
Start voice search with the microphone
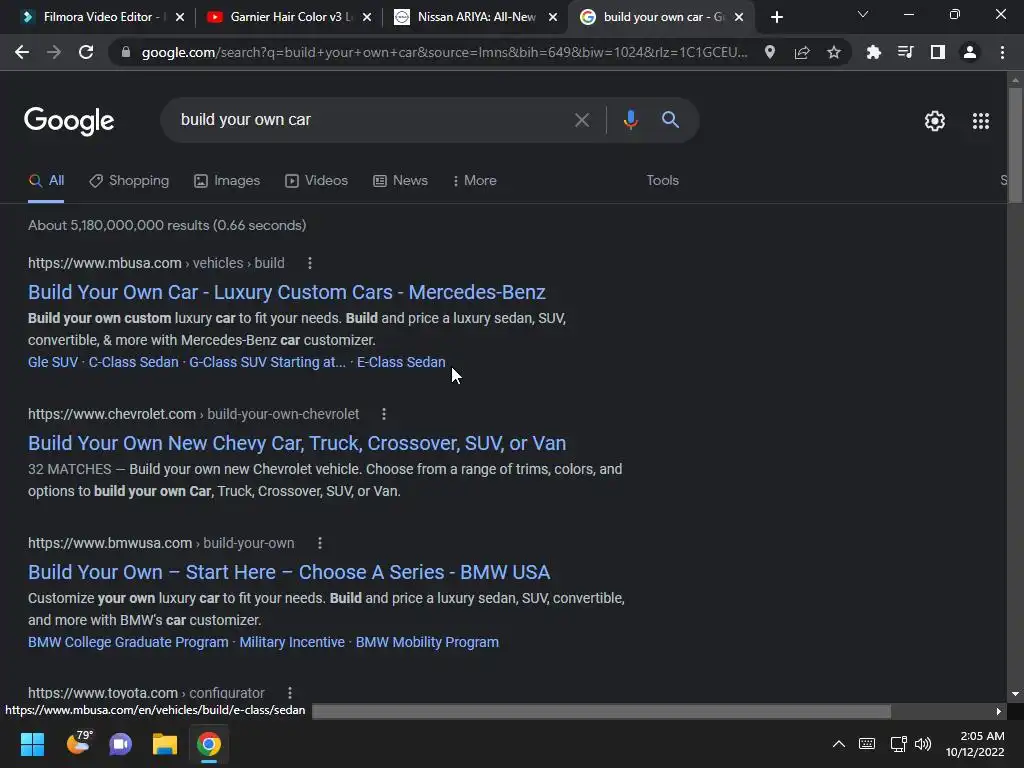coord(630,120)
